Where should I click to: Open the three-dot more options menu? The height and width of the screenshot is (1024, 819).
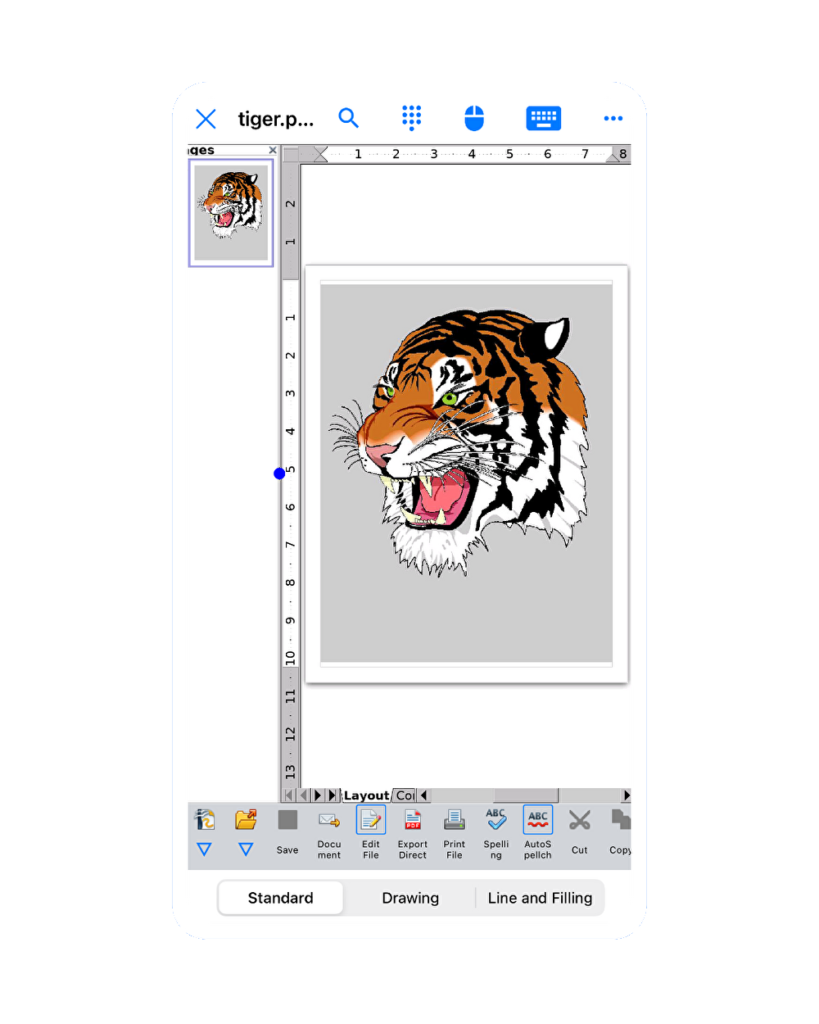tap(613, 118)
